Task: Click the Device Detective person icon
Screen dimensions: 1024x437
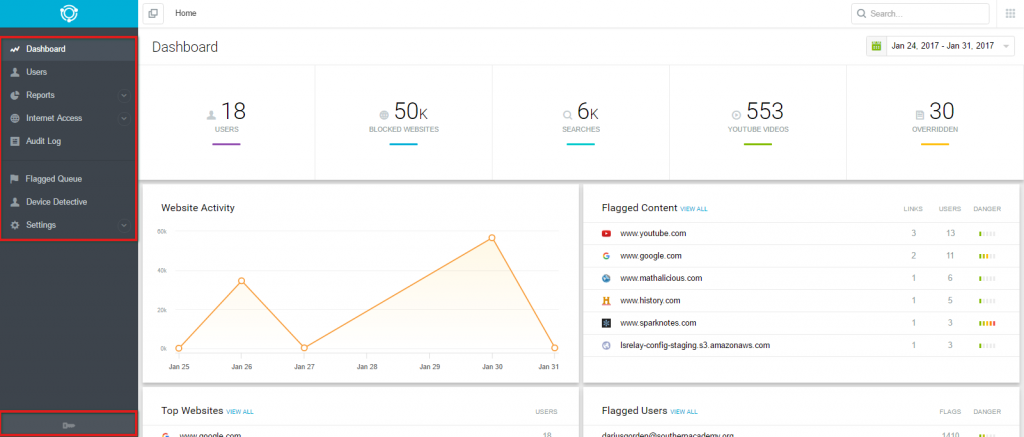Action: click(x=15, y=202)
